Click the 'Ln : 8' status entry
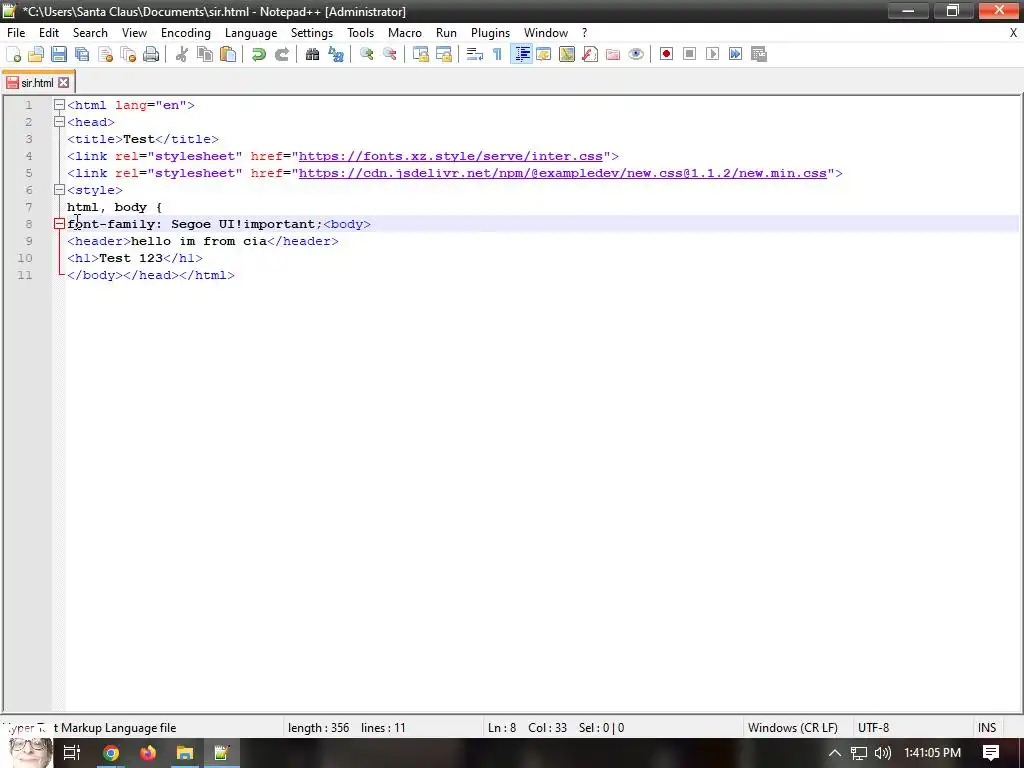This screenshot has width=1024, height=768. (502, 728)
